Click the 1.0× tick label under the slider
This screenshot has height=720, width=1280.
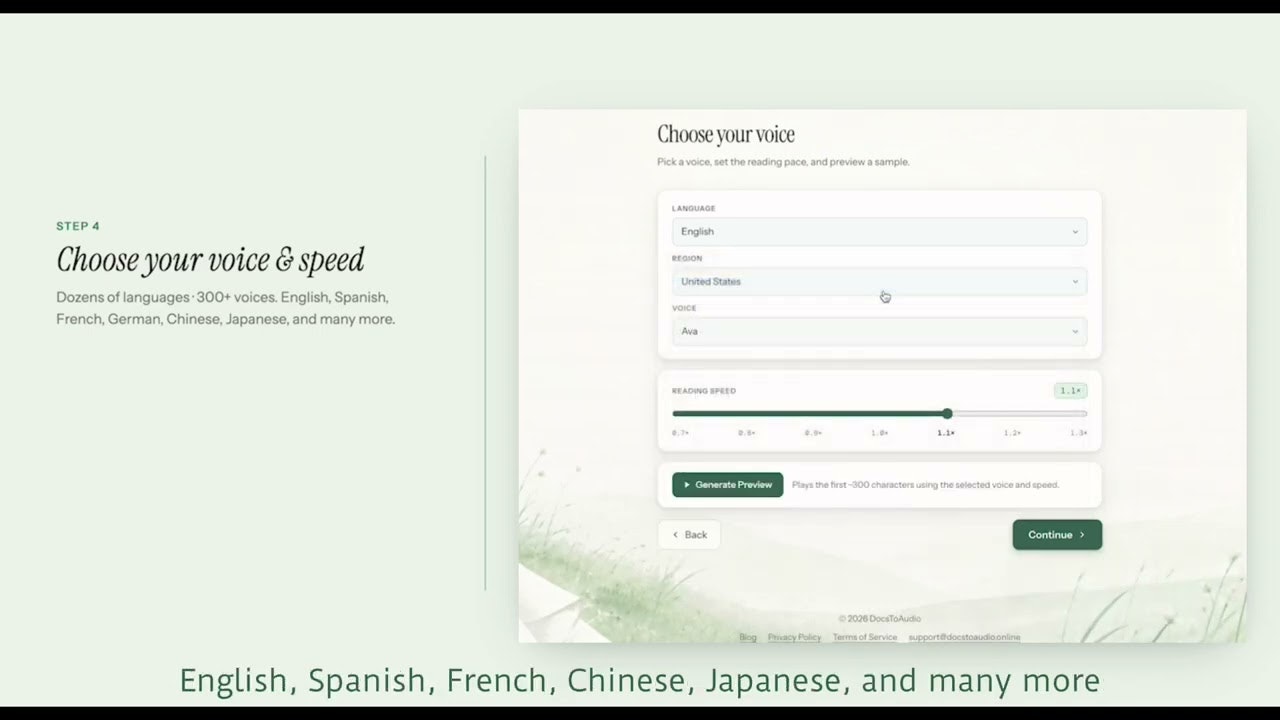tap(880, 433)
